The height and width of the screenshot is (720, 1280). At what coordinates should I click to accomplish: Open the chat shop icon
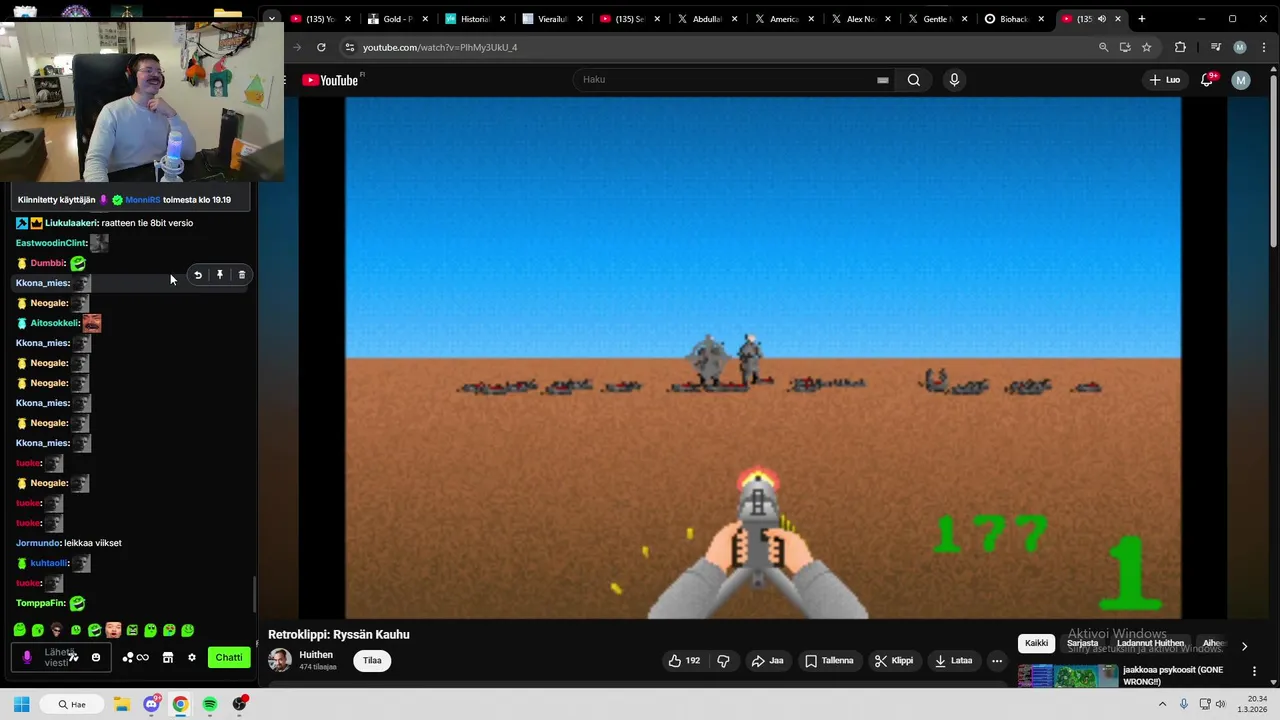[x=167, y=658]
